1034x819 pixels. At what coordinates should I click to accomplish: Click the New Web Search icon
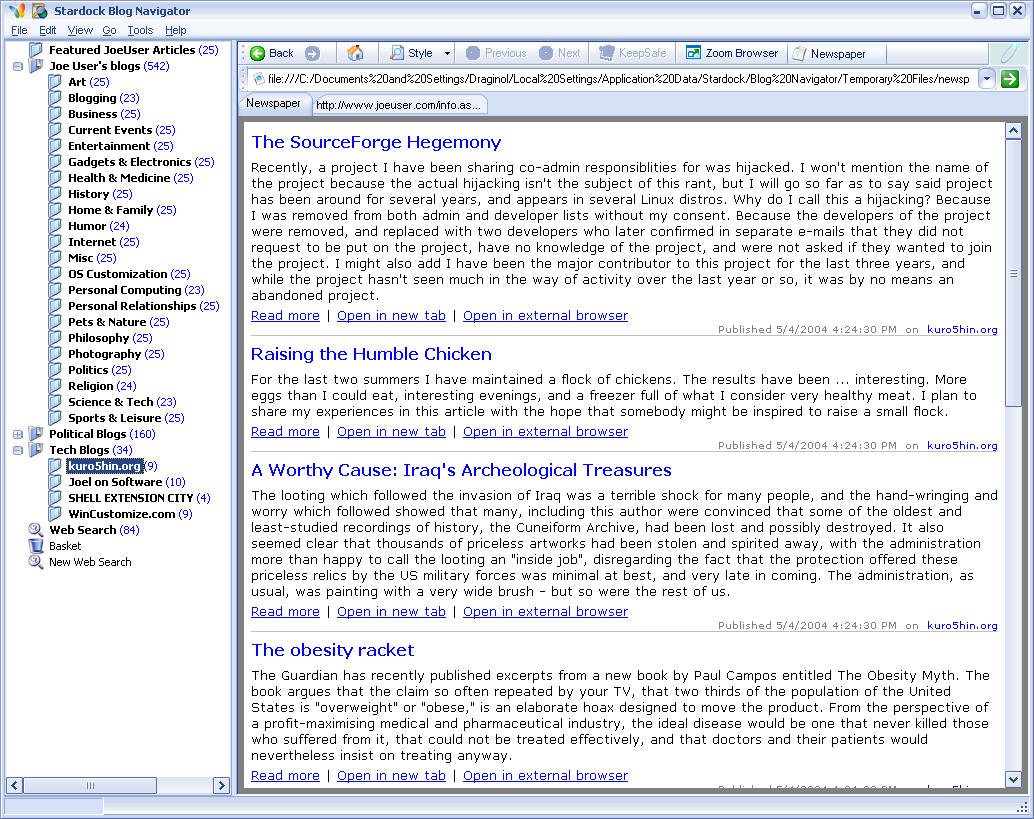(36, 562)
